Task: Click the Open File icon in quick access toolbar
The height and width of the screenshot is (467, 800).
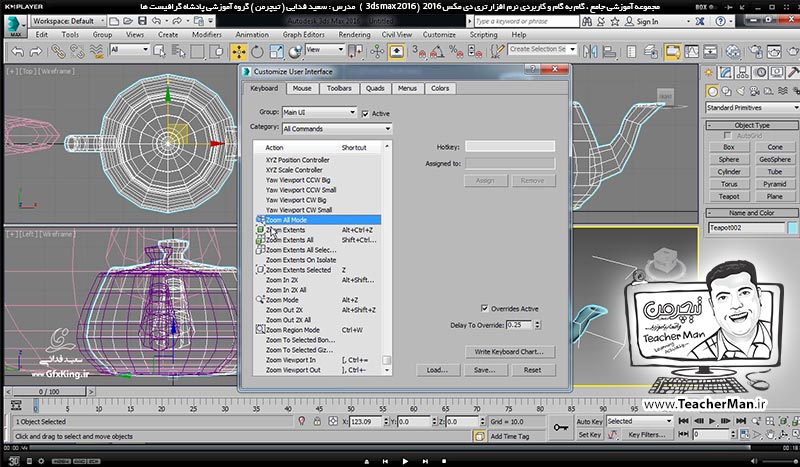Action: [x=128, y=21]
